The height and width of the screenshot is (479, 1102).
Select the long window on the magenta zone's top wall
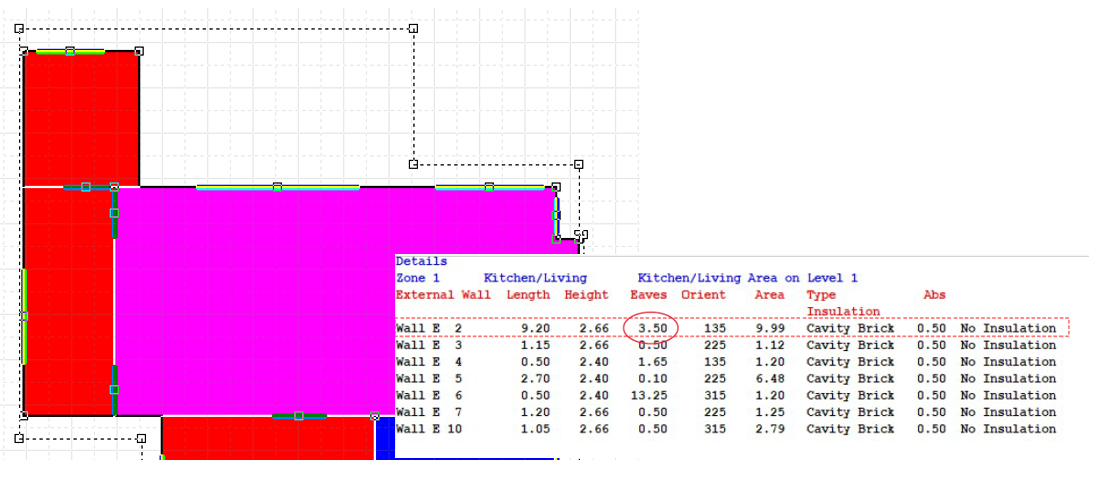(x=277, y=187)
